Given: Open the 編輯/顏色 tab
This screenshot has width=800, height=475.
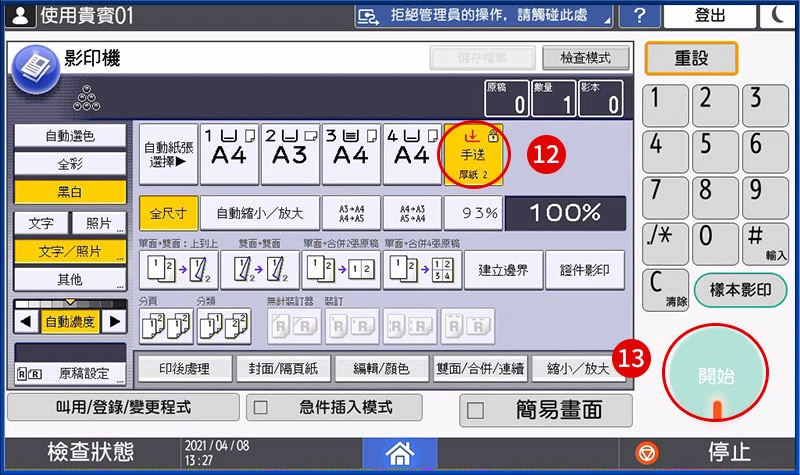Looking at the screenshot, I should [x=382, y=368].
